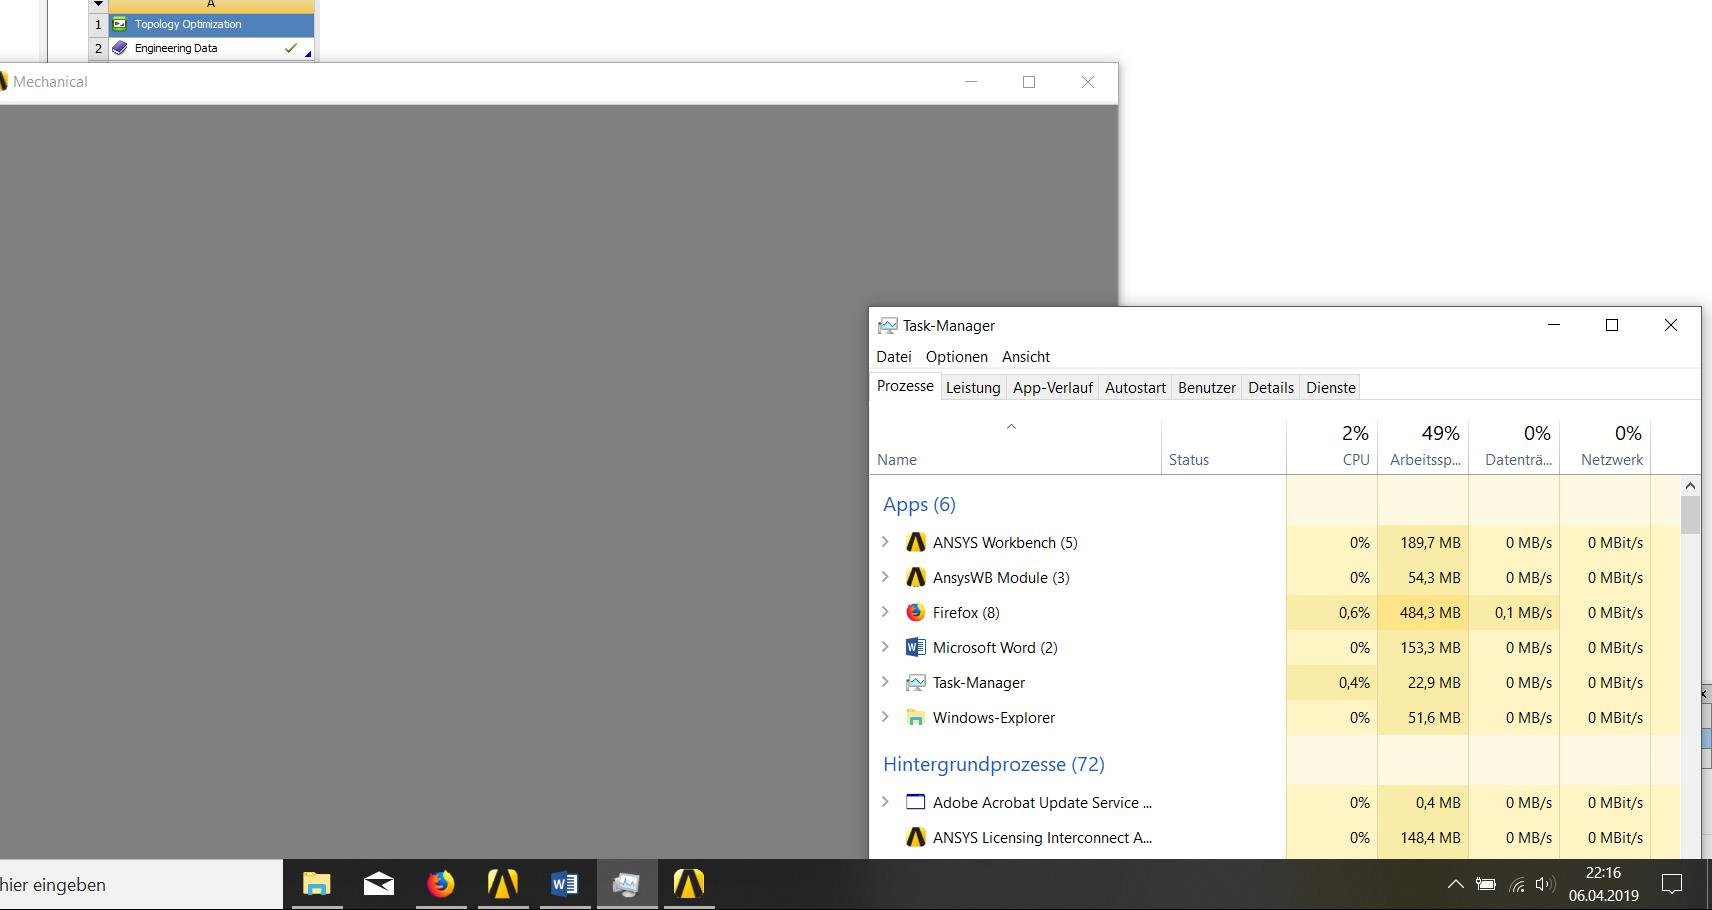Sort processes by Name column header
1712x910 pixels.
1015,446
